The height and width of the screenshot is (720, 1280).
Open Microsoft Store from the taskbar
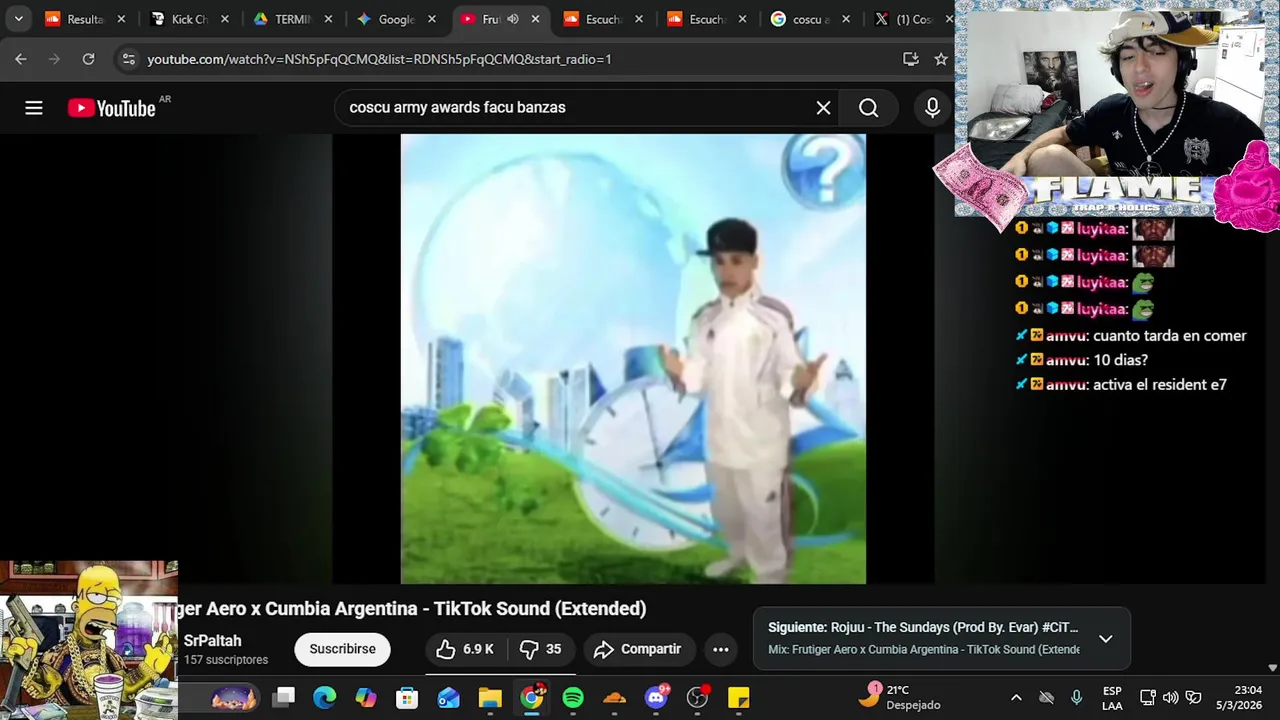click(x=407, y=698)
